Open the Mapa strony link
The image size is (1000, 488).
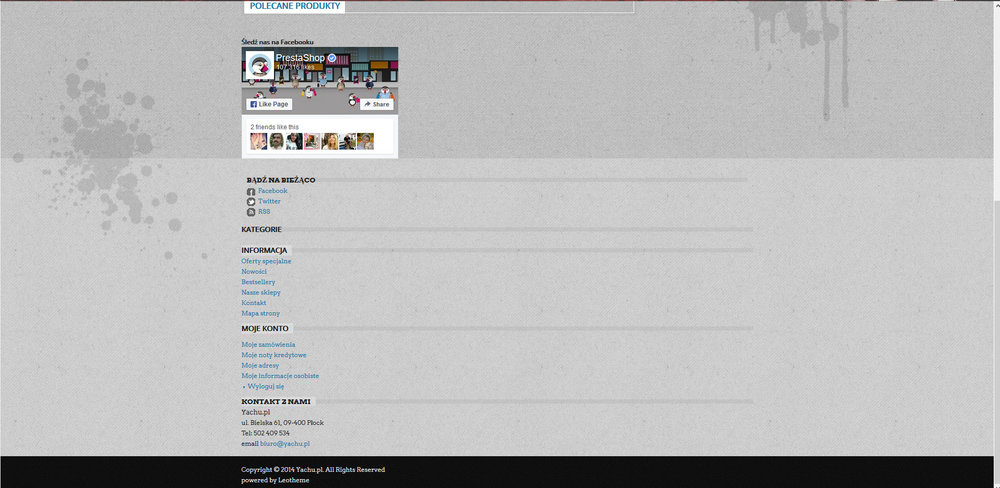[x=260, y=313]
